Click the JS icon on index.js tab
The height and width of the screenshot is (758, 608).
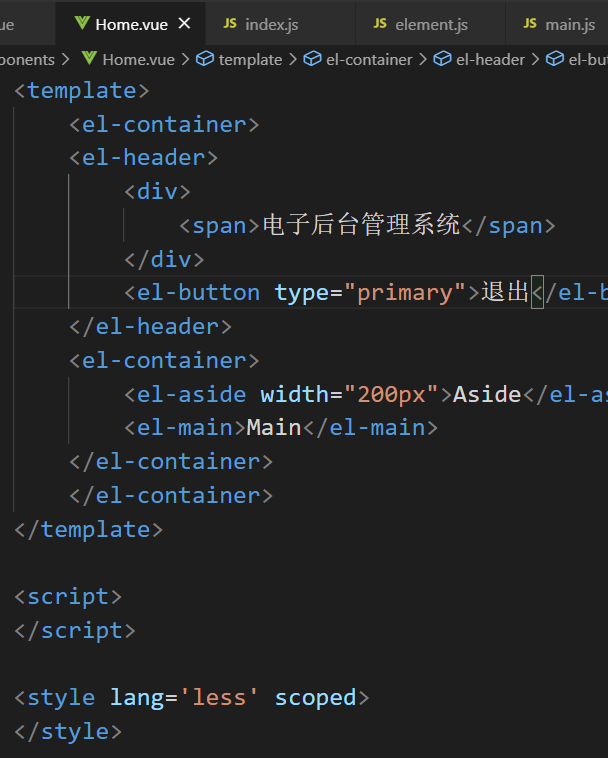230,23
